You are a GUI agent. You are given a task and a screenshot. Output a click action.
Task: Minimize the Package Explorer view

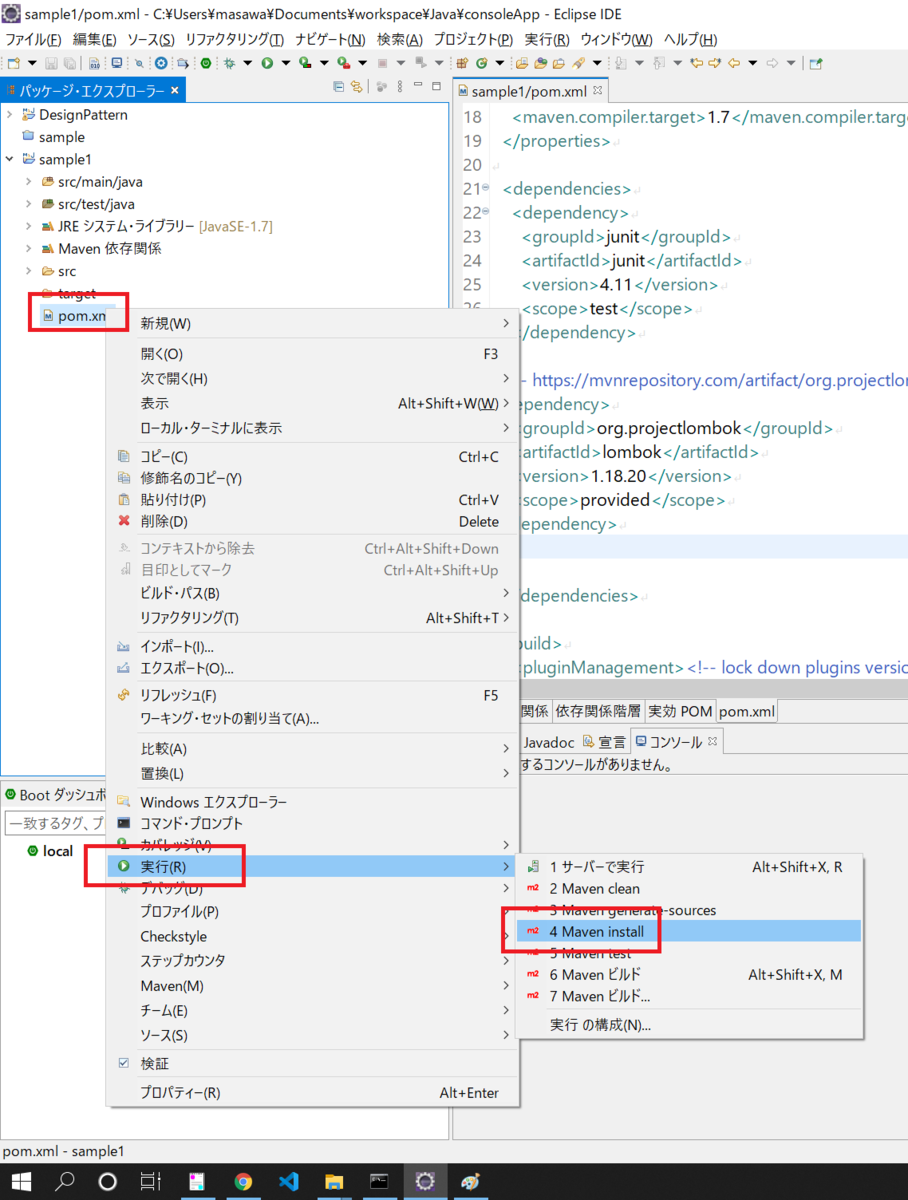[x=418, y=86]
